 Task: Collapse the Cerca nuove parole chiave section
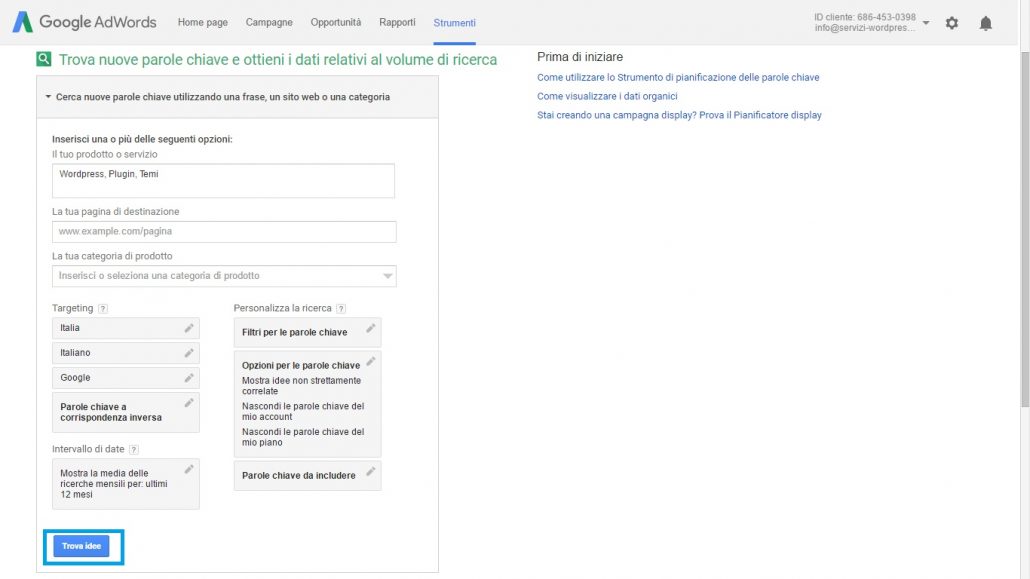(x=48, y=97)
